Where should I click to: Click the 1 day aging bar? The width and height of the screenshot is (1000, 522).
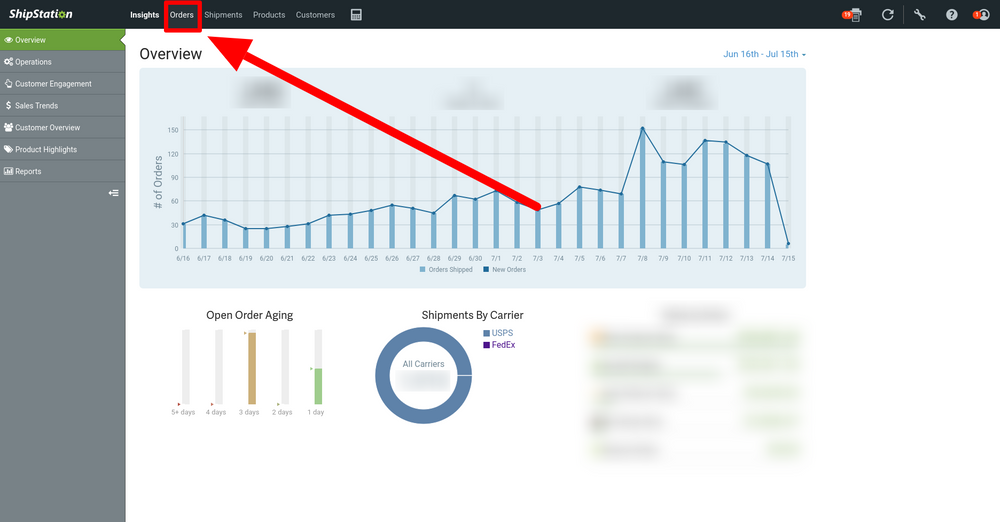tap(318, 386)
